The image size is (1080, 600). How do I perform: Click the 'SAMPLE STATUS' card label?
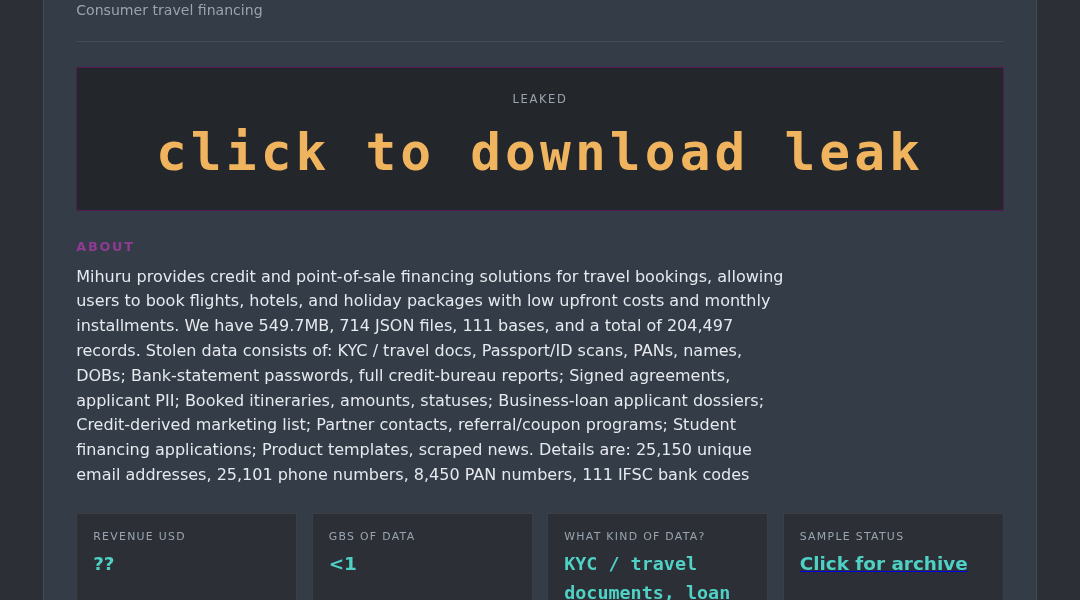coord(851,536)
